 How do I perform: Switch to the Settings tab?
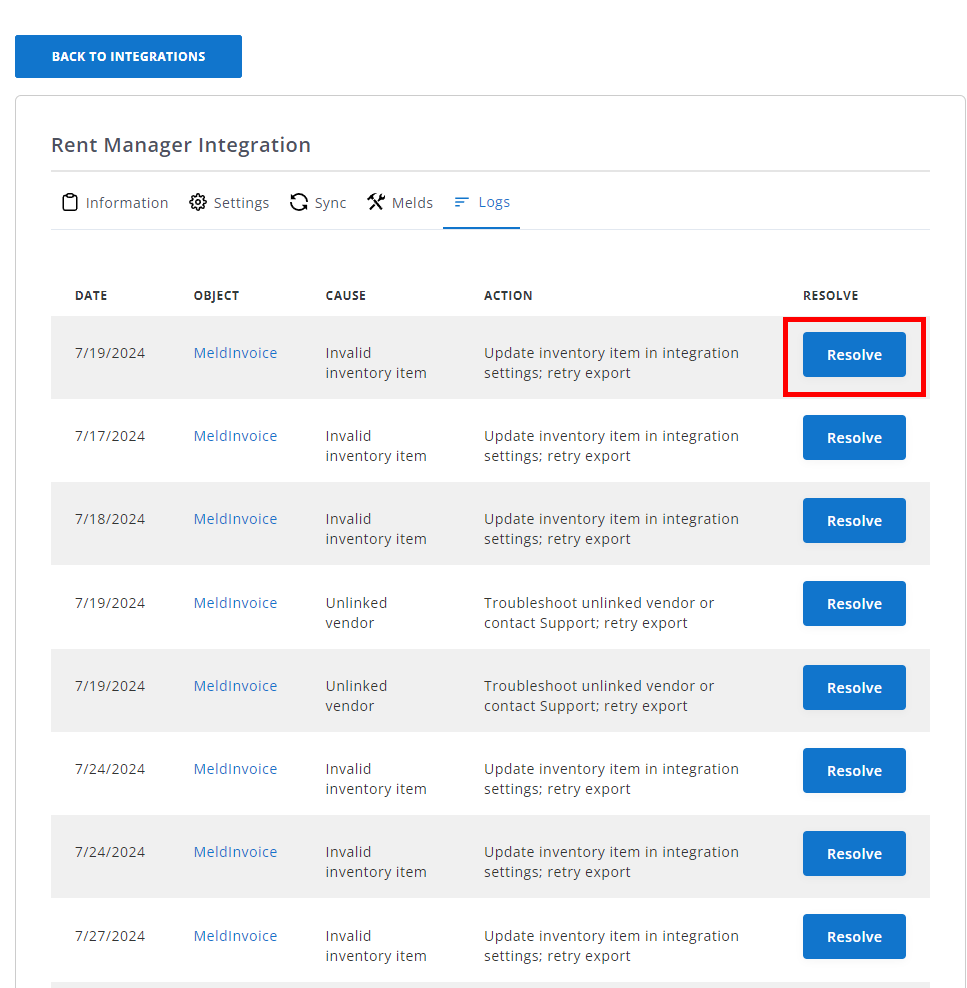click(x=229, y=203)
